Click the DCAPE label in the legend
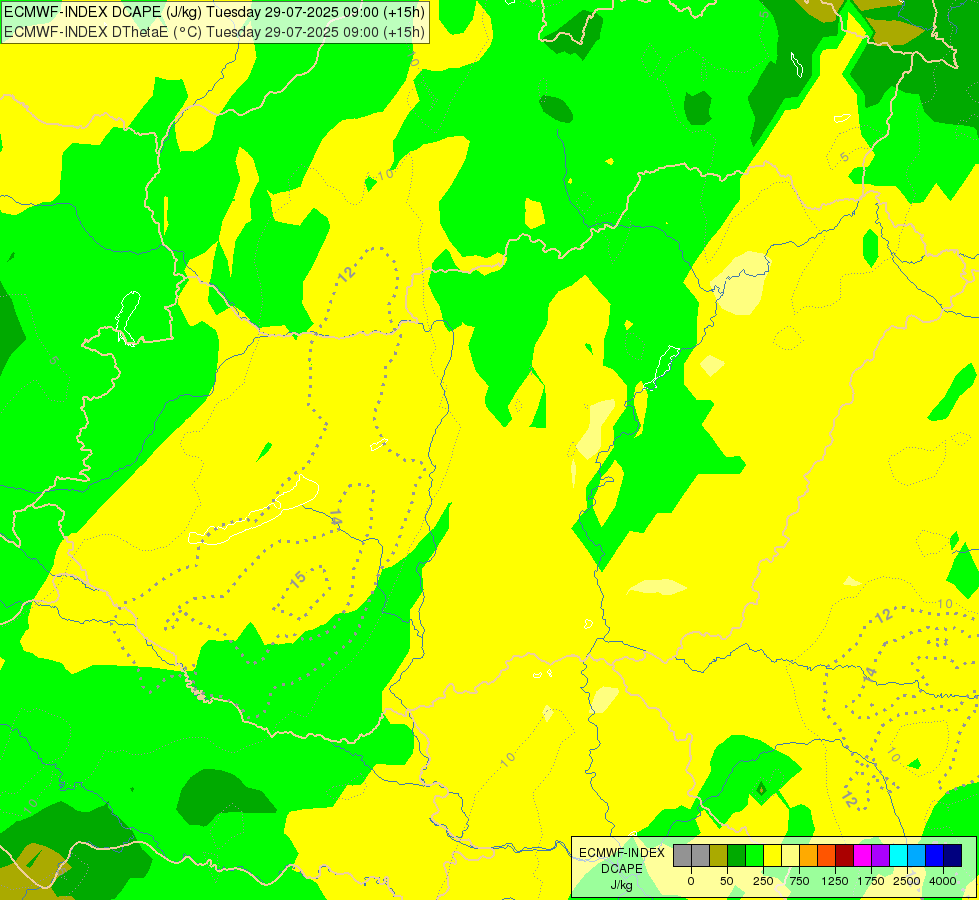979x900 pixels. (622, 869)
